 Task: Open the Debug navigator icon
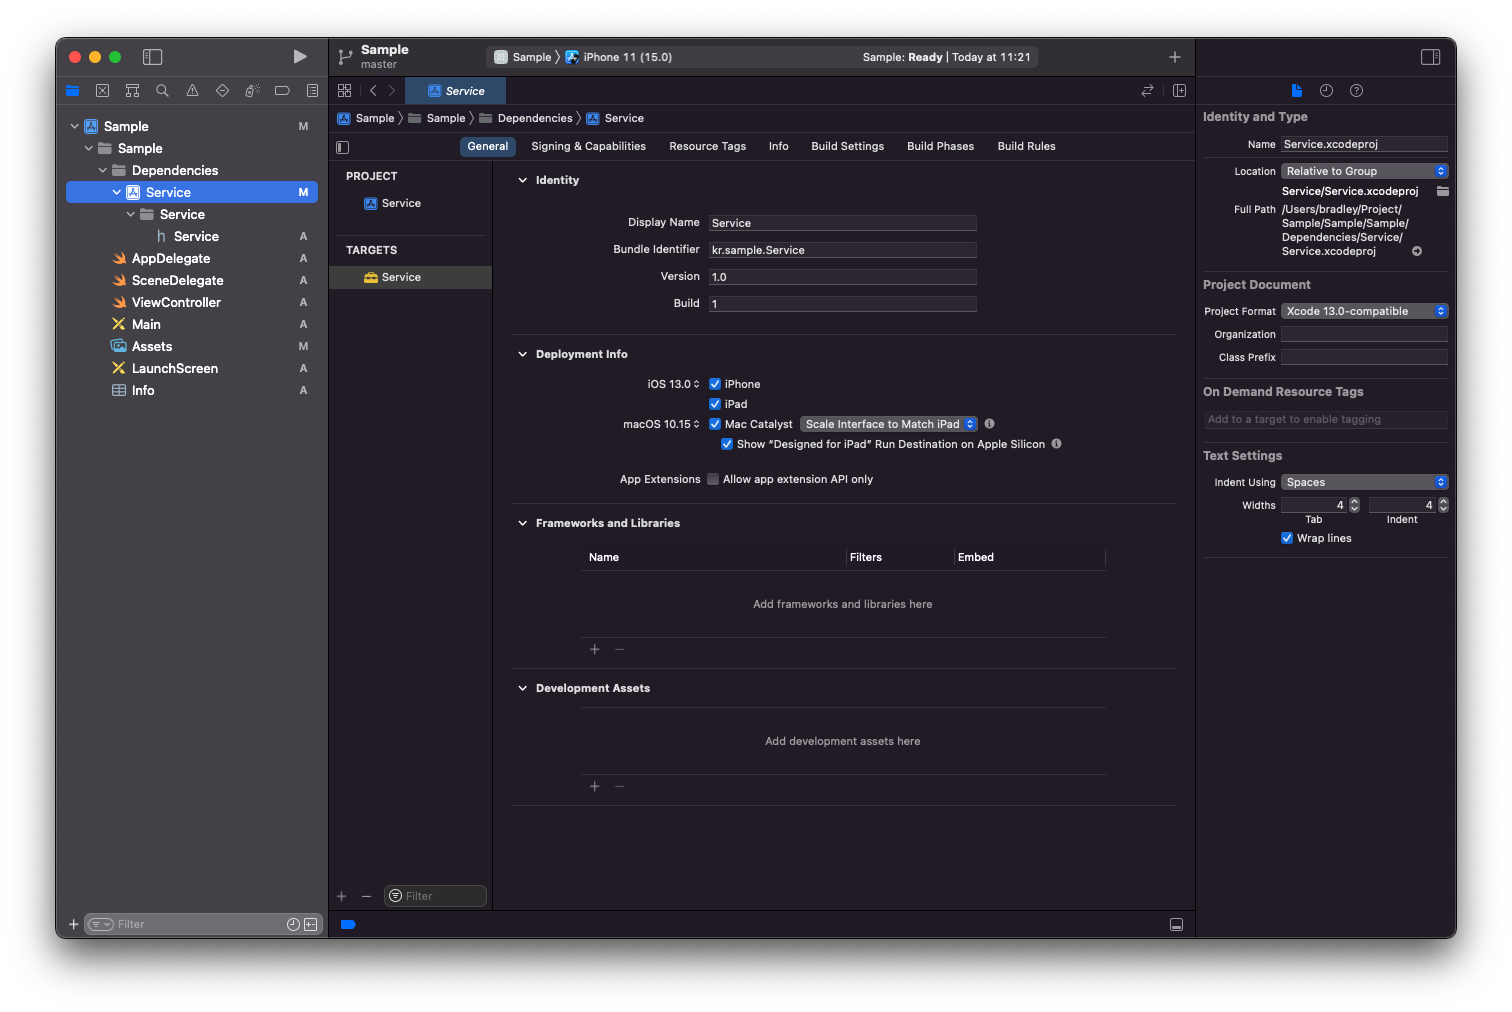pos(252,91)
